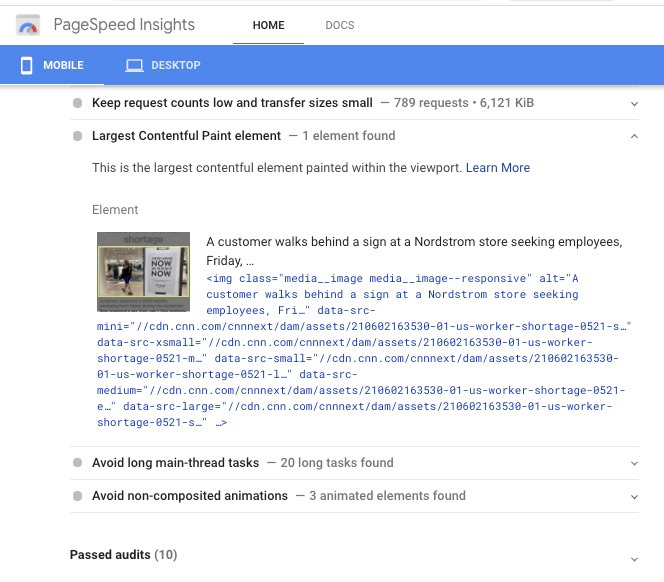Expand the Passed audits section chevron

[634, 559]
